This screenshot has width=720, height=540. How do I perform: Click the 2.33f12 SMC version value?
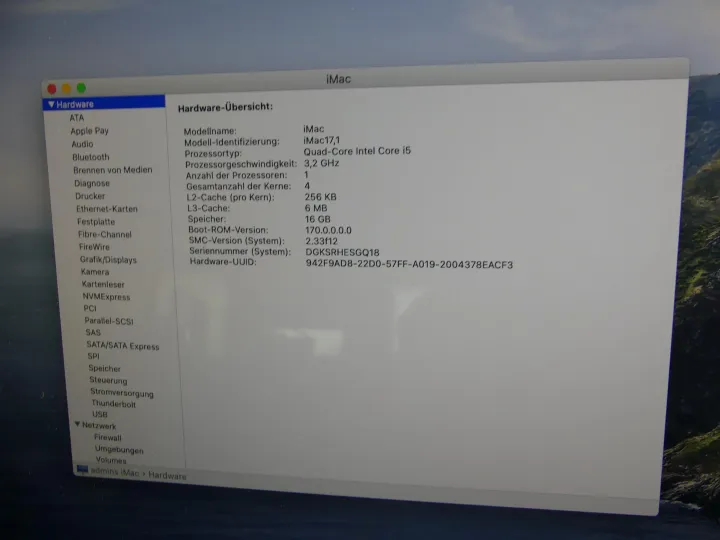[321, 241]
